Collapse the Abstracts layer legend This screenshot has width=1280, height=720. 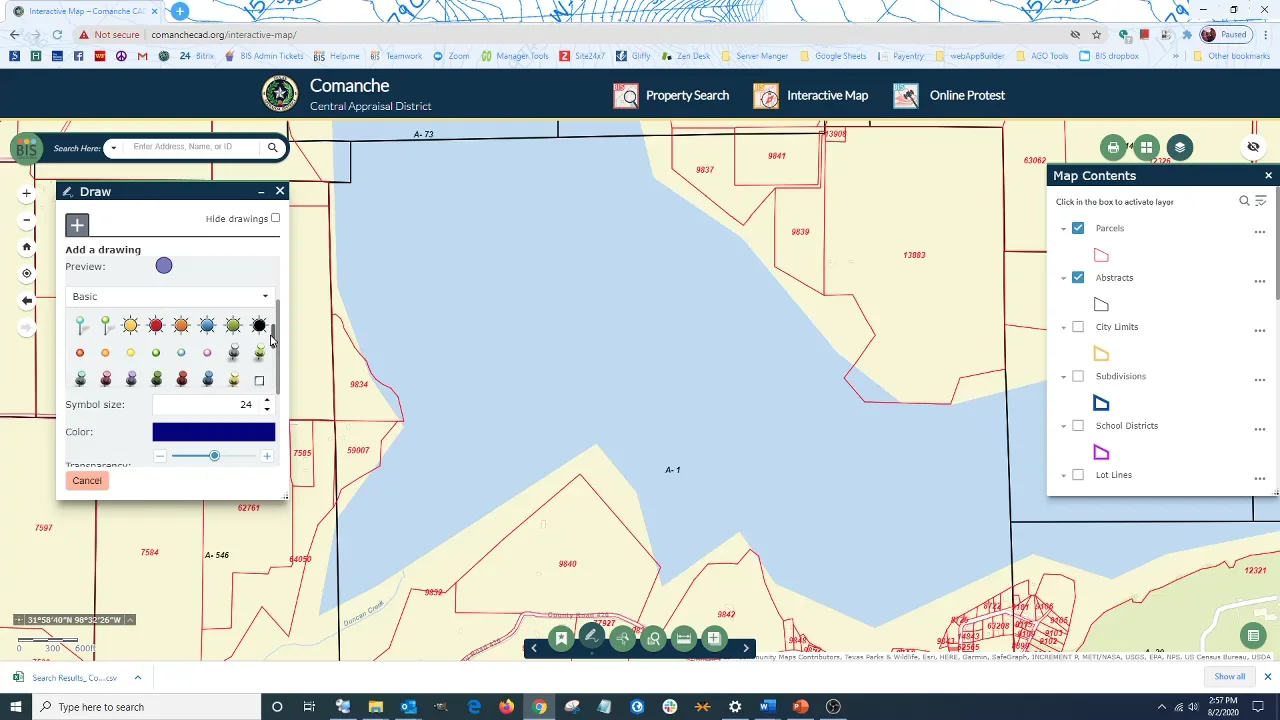tap(1063, 278)
